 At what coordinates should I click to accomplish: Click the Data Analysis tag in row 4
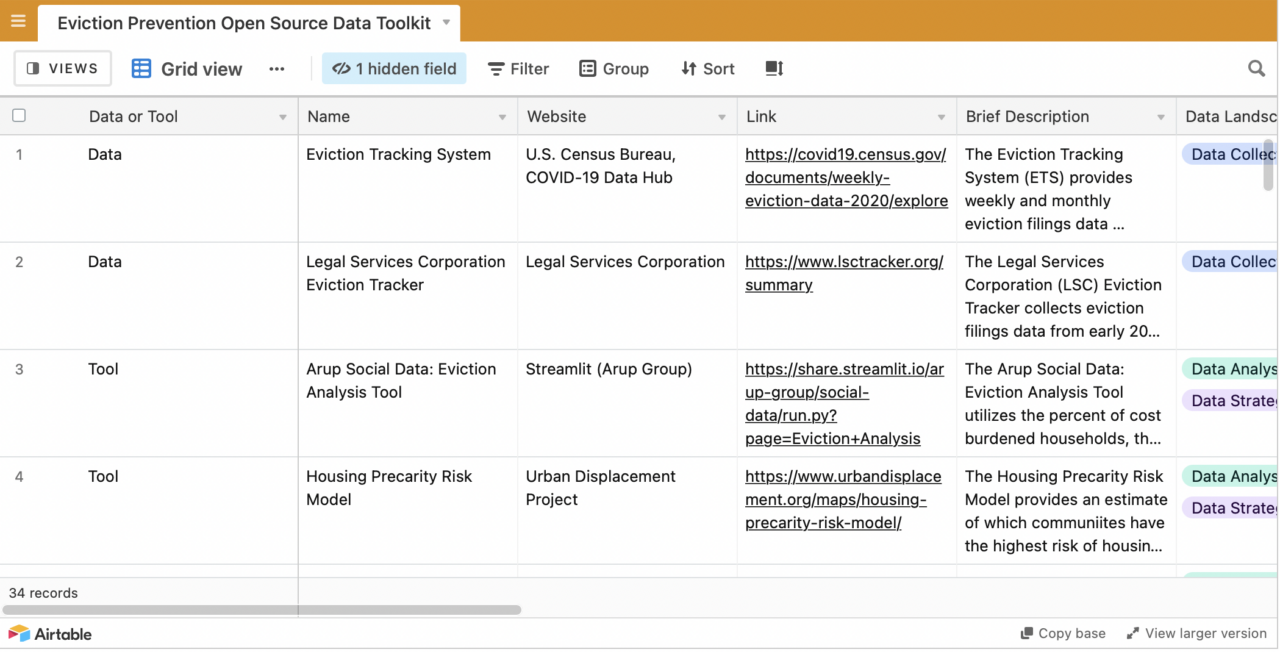[1230, 476]
